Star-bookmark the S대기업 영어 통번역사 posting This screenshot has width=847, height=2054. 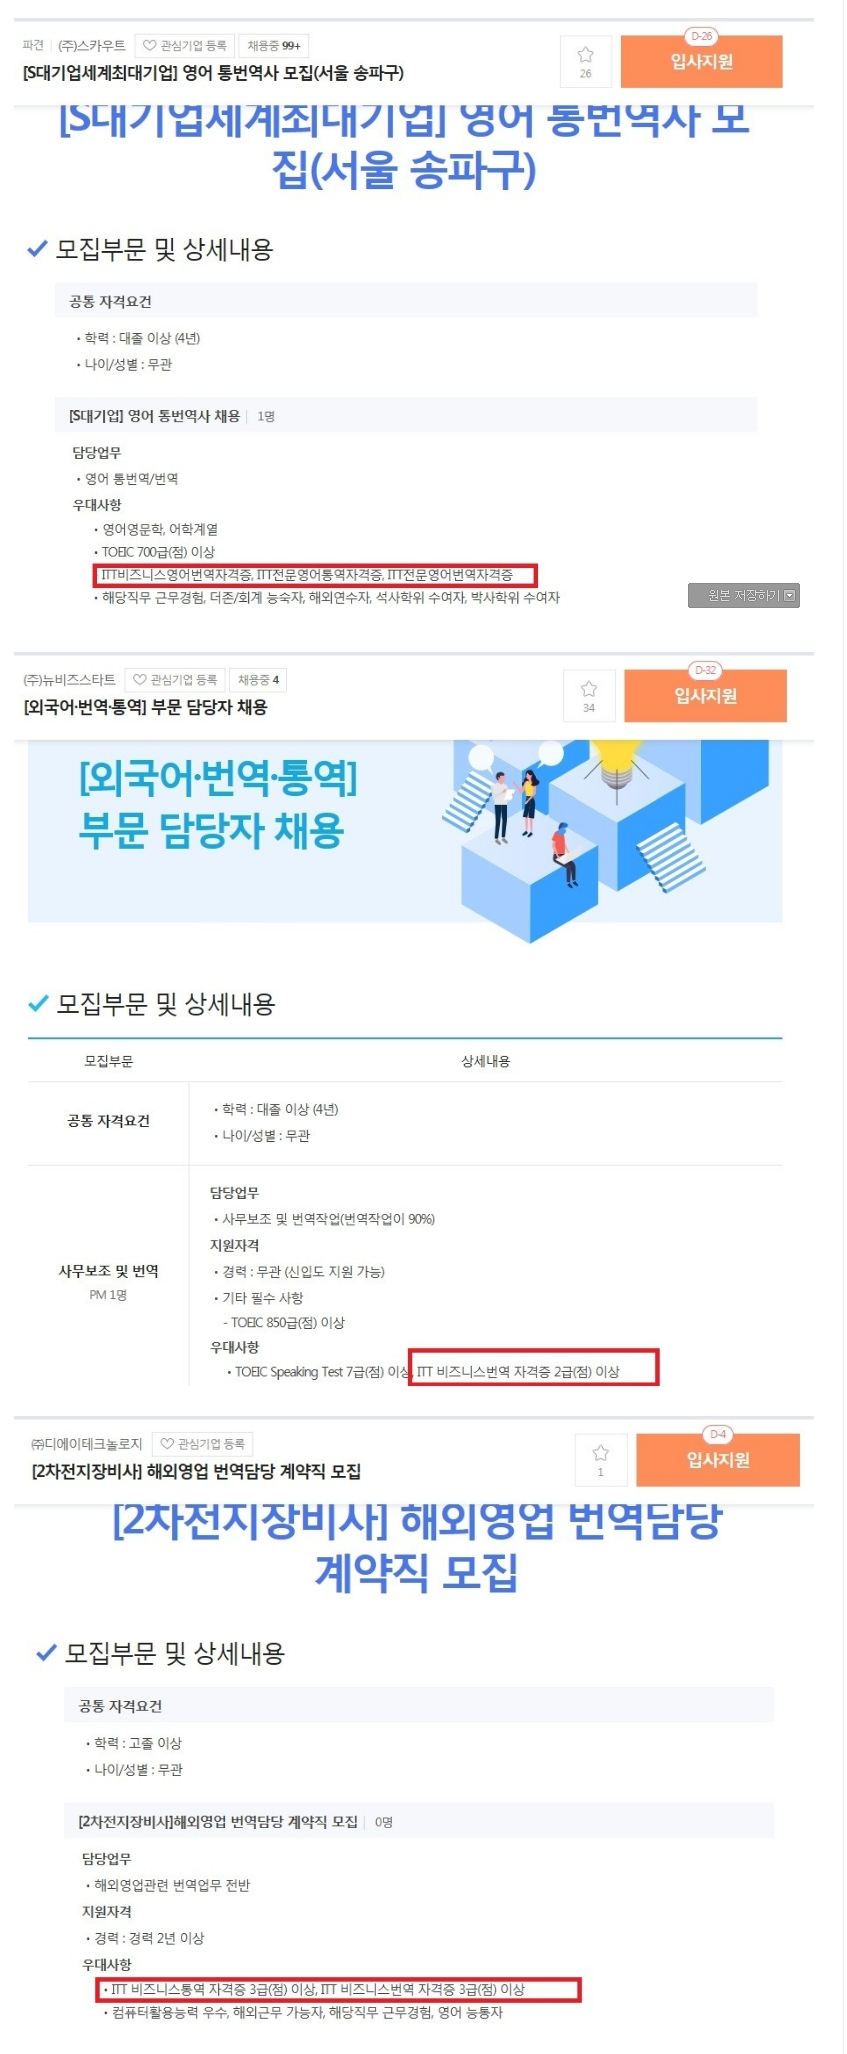[585, 61]
